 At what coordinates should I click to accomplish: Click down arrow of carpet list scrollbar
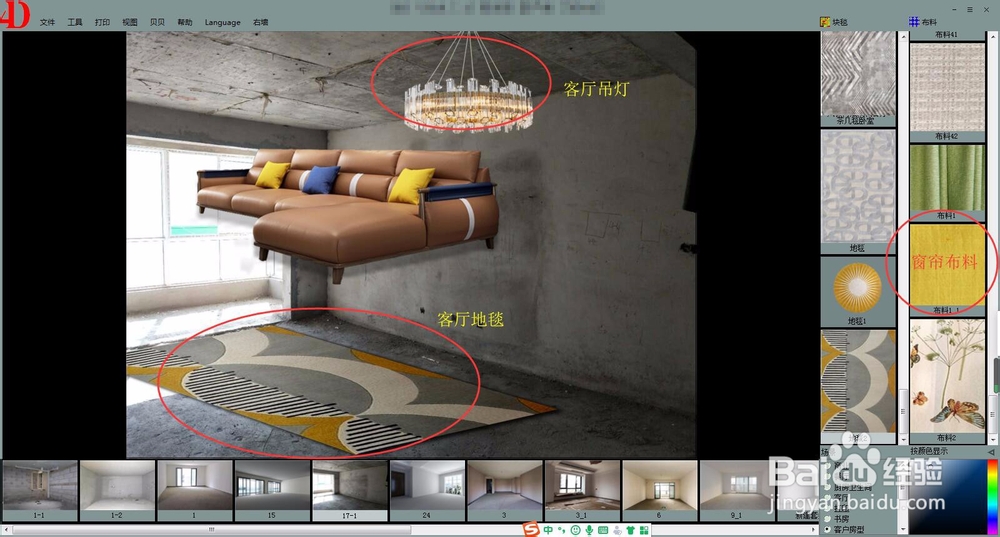[903, 439]
